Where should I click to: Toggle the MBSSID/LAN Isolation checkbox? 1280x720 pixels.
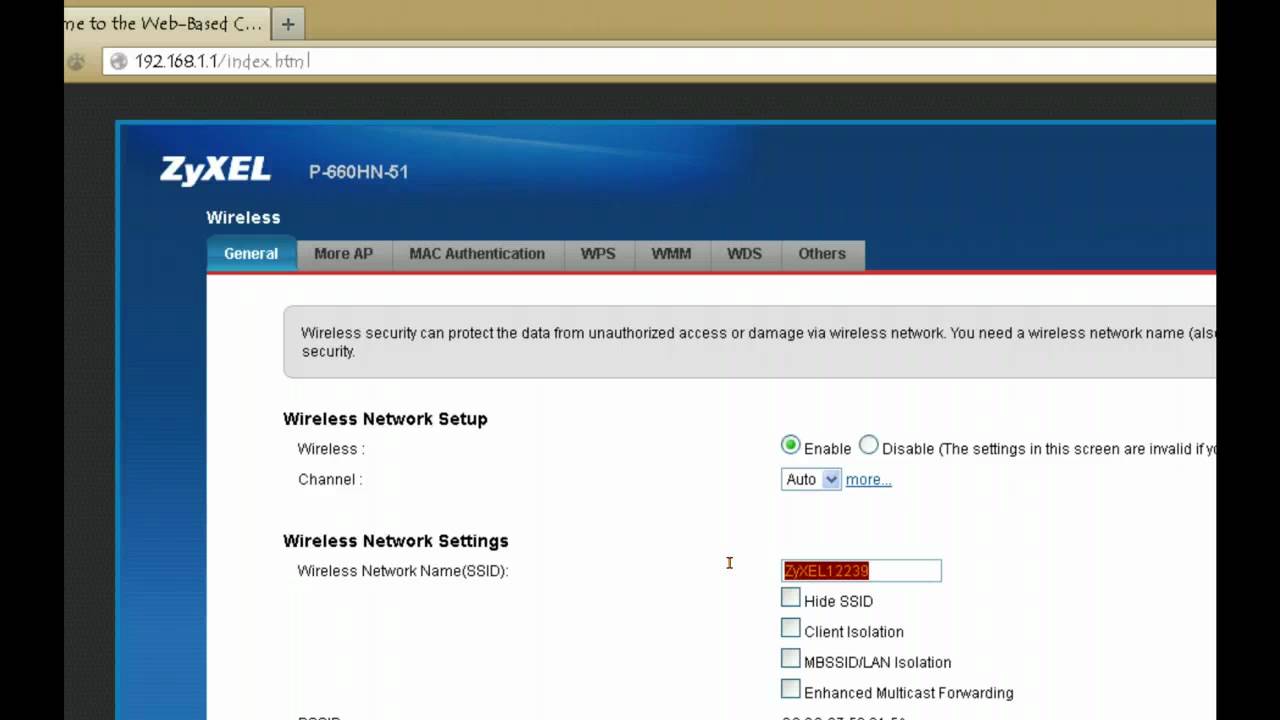point(791,659)
